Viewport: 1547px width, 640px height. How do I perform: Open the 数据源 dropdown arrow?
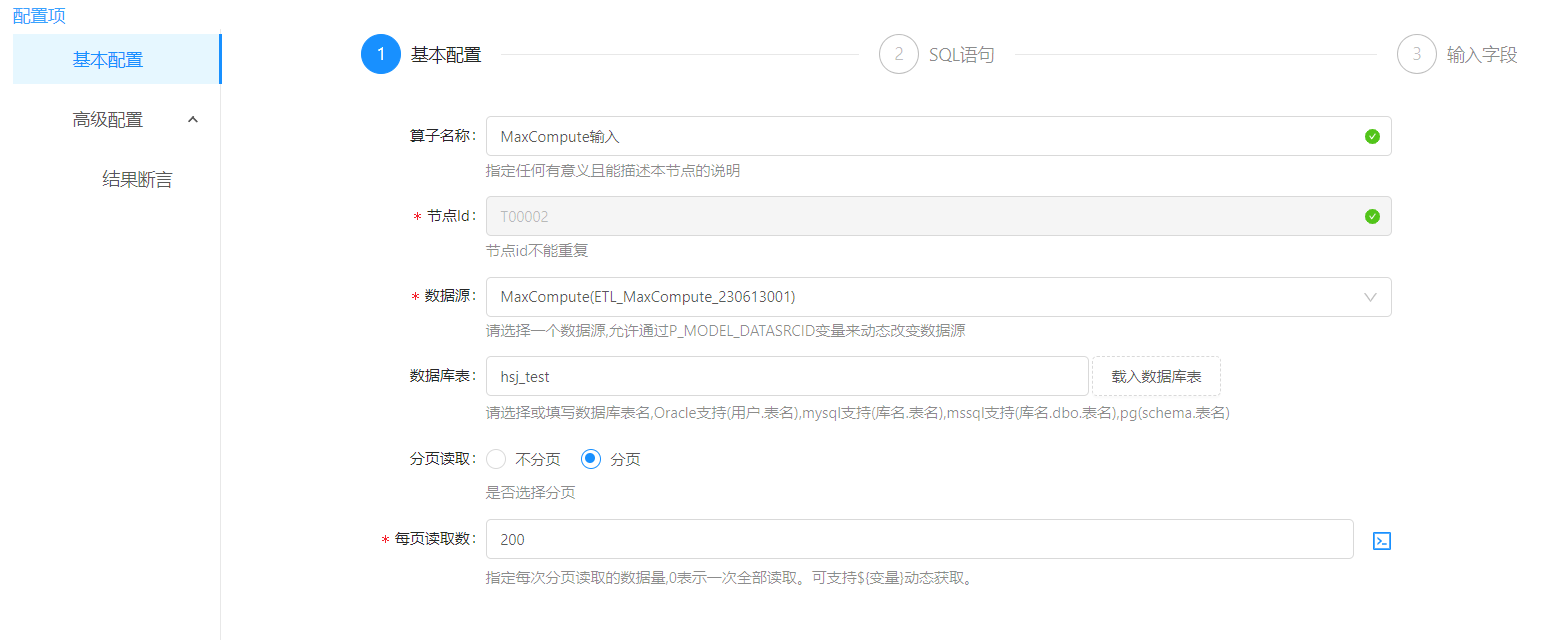point(1370,297)
